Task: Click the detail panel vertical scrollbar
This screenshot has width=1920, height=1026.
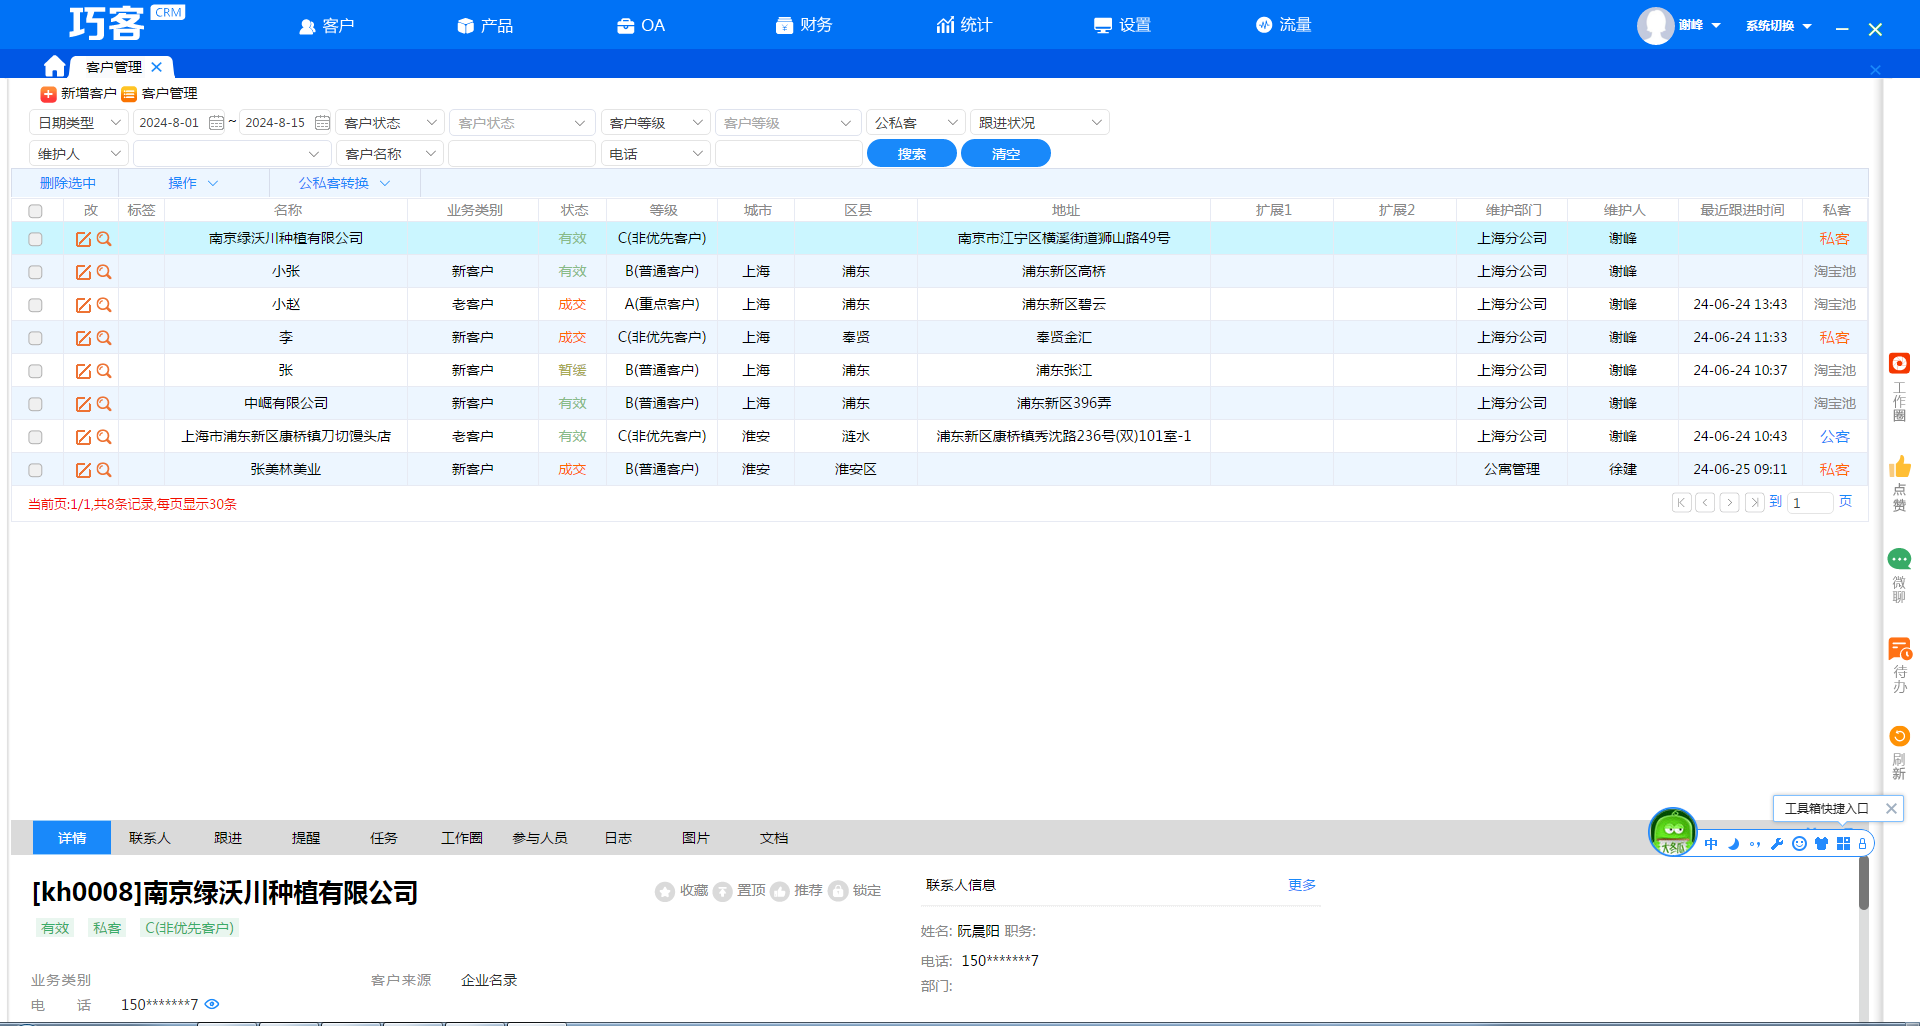Action: click(x=1864, y=884)
